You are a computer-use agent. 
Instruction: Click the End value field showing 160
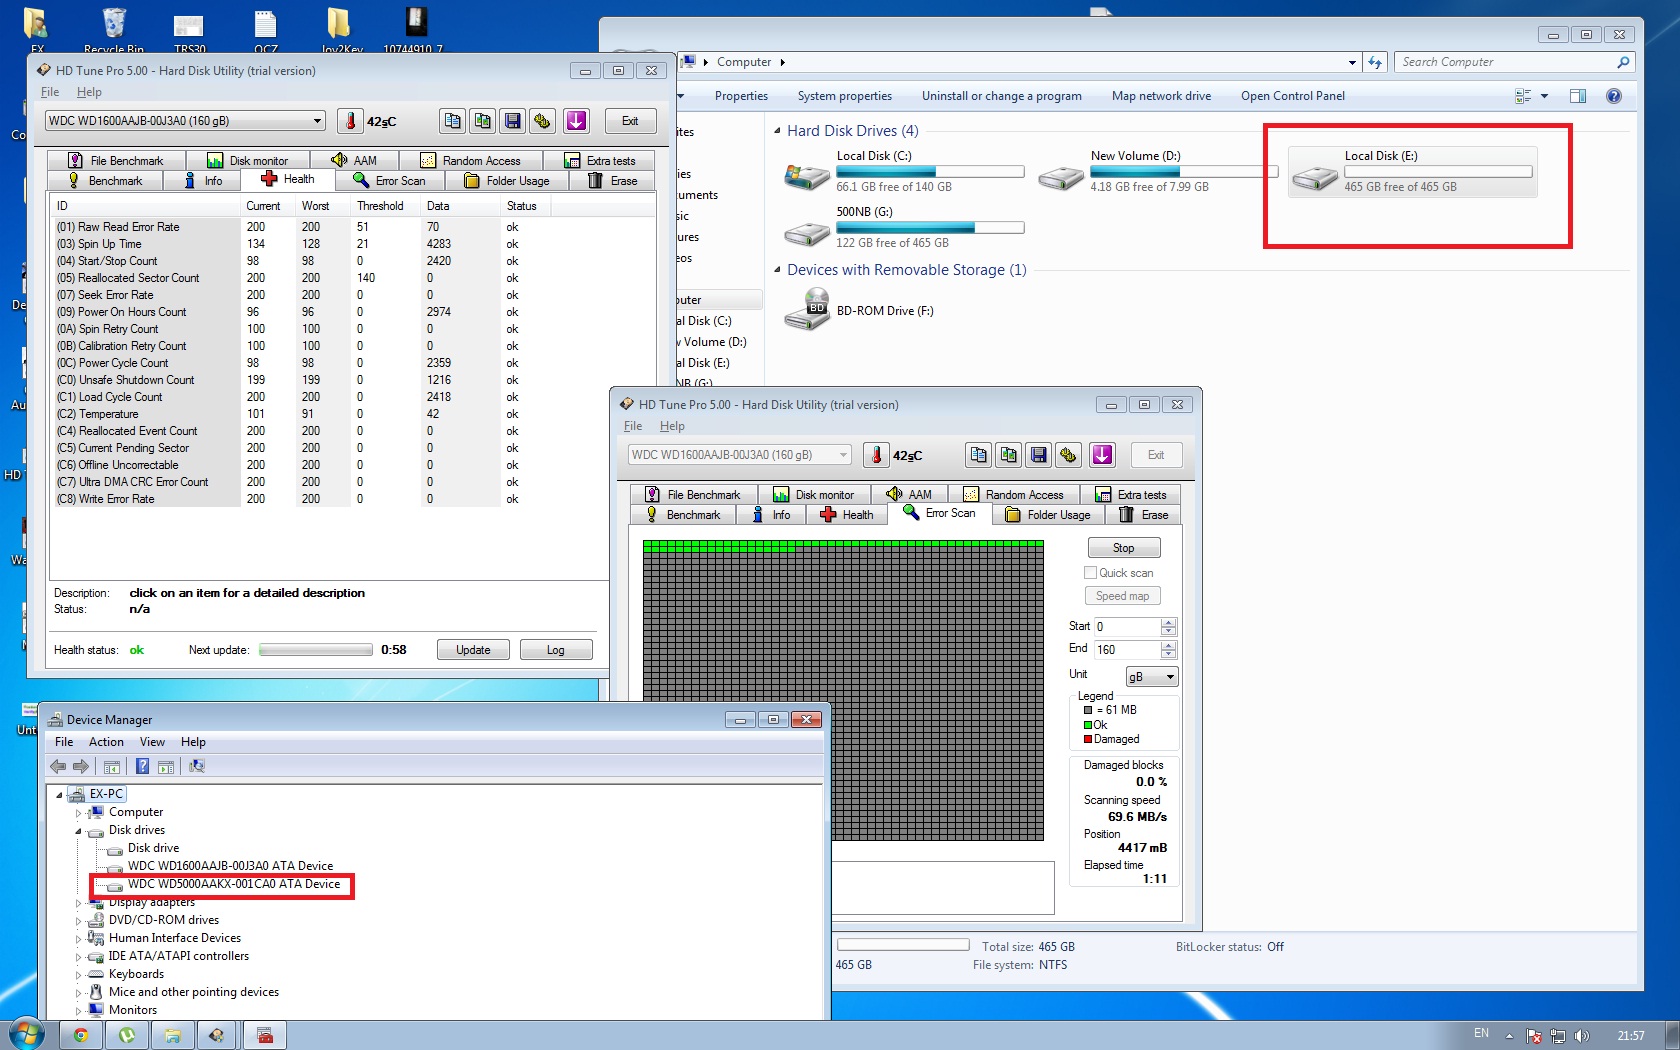click(1127, 650)
